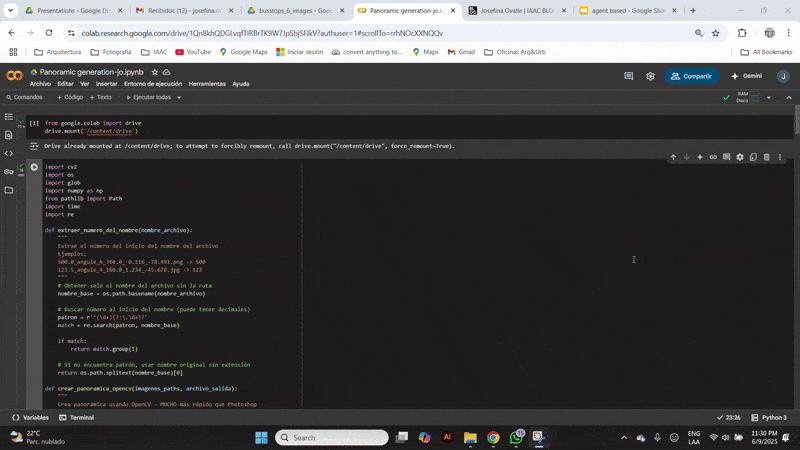The width and height of the screenshot is (800, 450).
Task: Open cell editor settings gear
Action: pos(740,157)
